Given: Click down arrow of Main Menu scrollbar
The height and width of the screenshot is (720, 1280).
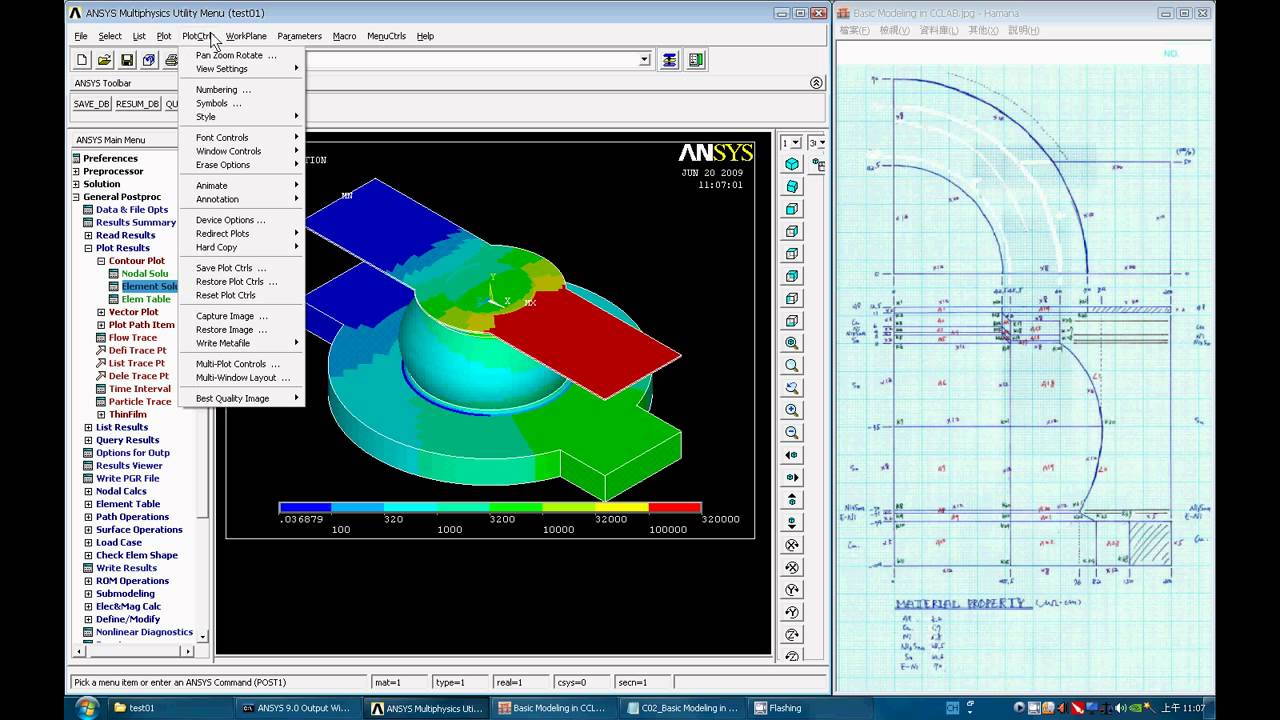Looking at the screenshot, I should pyautogui.click(x=203, y=636).
